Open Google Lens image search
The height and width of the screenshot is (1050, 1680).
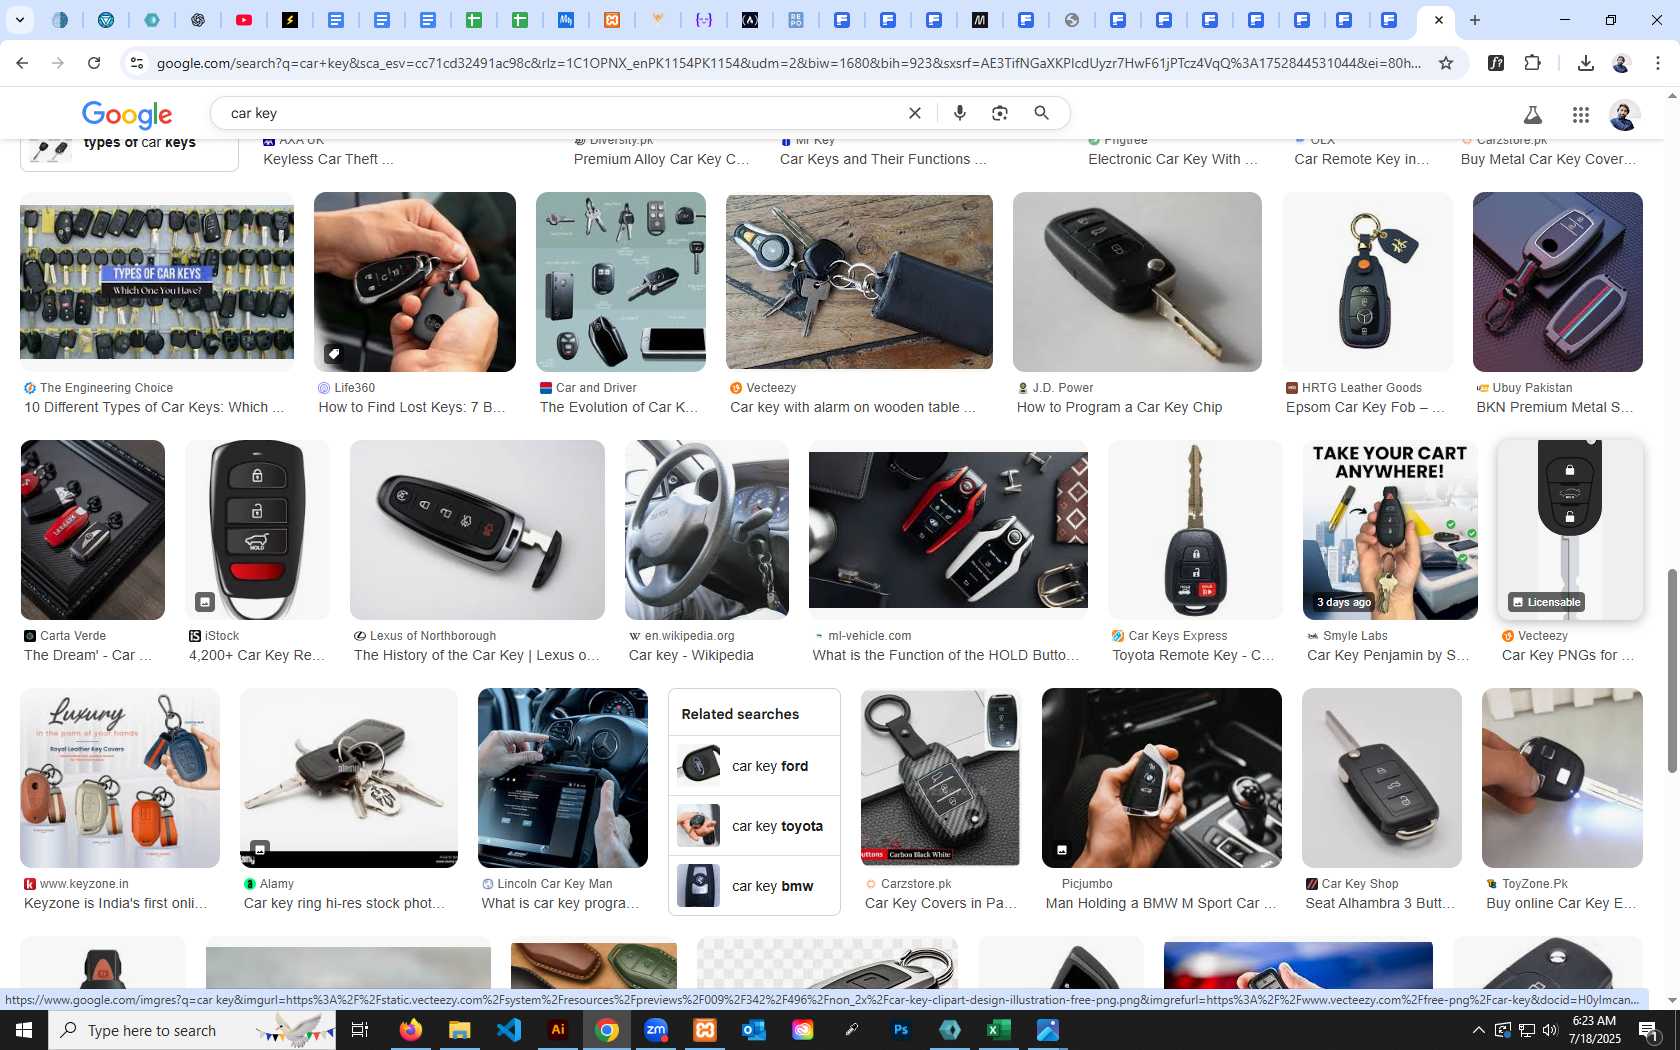point(1000,113)
